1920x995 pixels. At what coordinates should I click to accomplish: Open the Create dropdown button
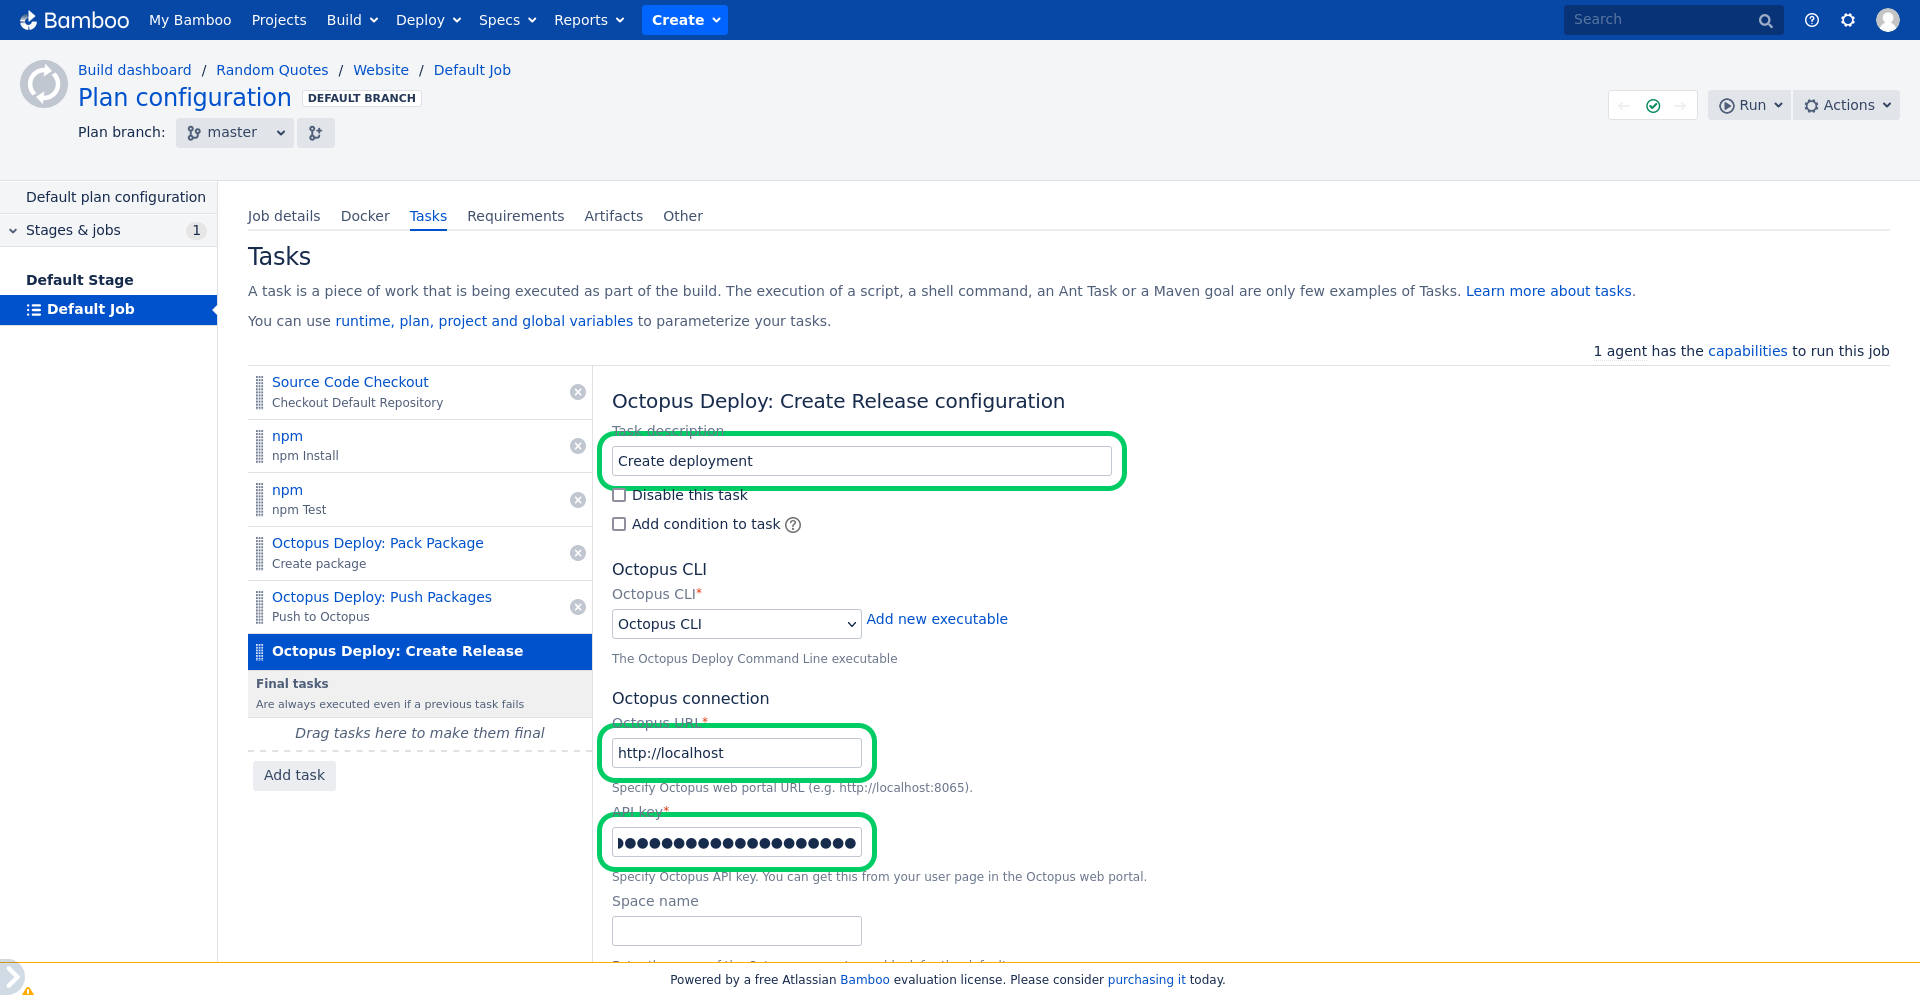coord(685,20)
